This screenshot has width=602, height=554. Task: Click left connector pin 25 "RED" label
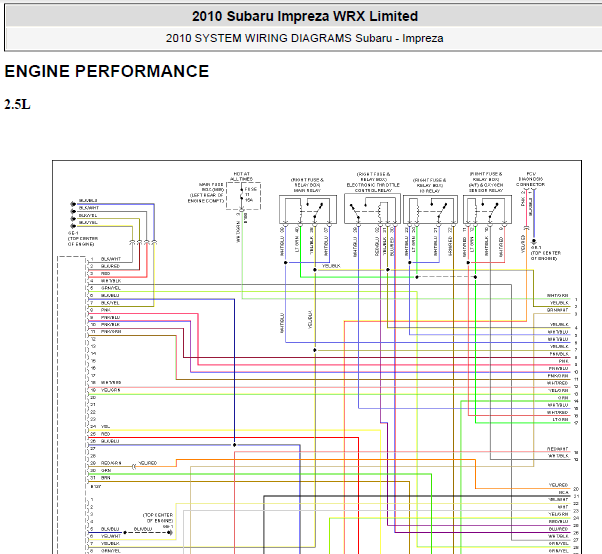(106, 434)
